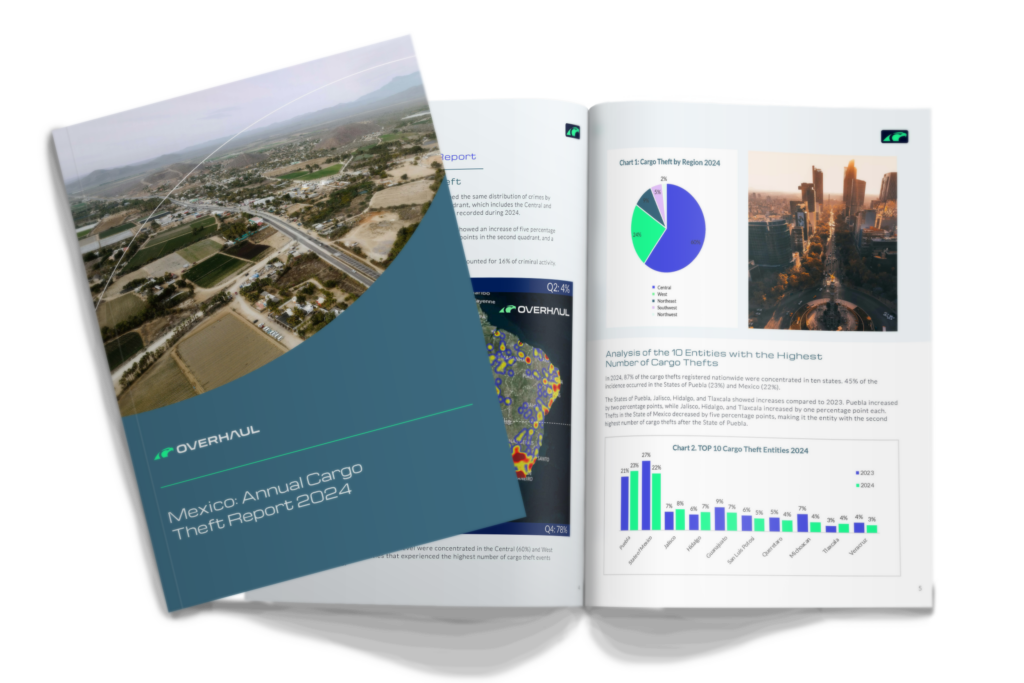Click the heading 'Analysis of the 10 Entities with the Highest'
The image size is (1024, 683).
(x=714, y=354)
